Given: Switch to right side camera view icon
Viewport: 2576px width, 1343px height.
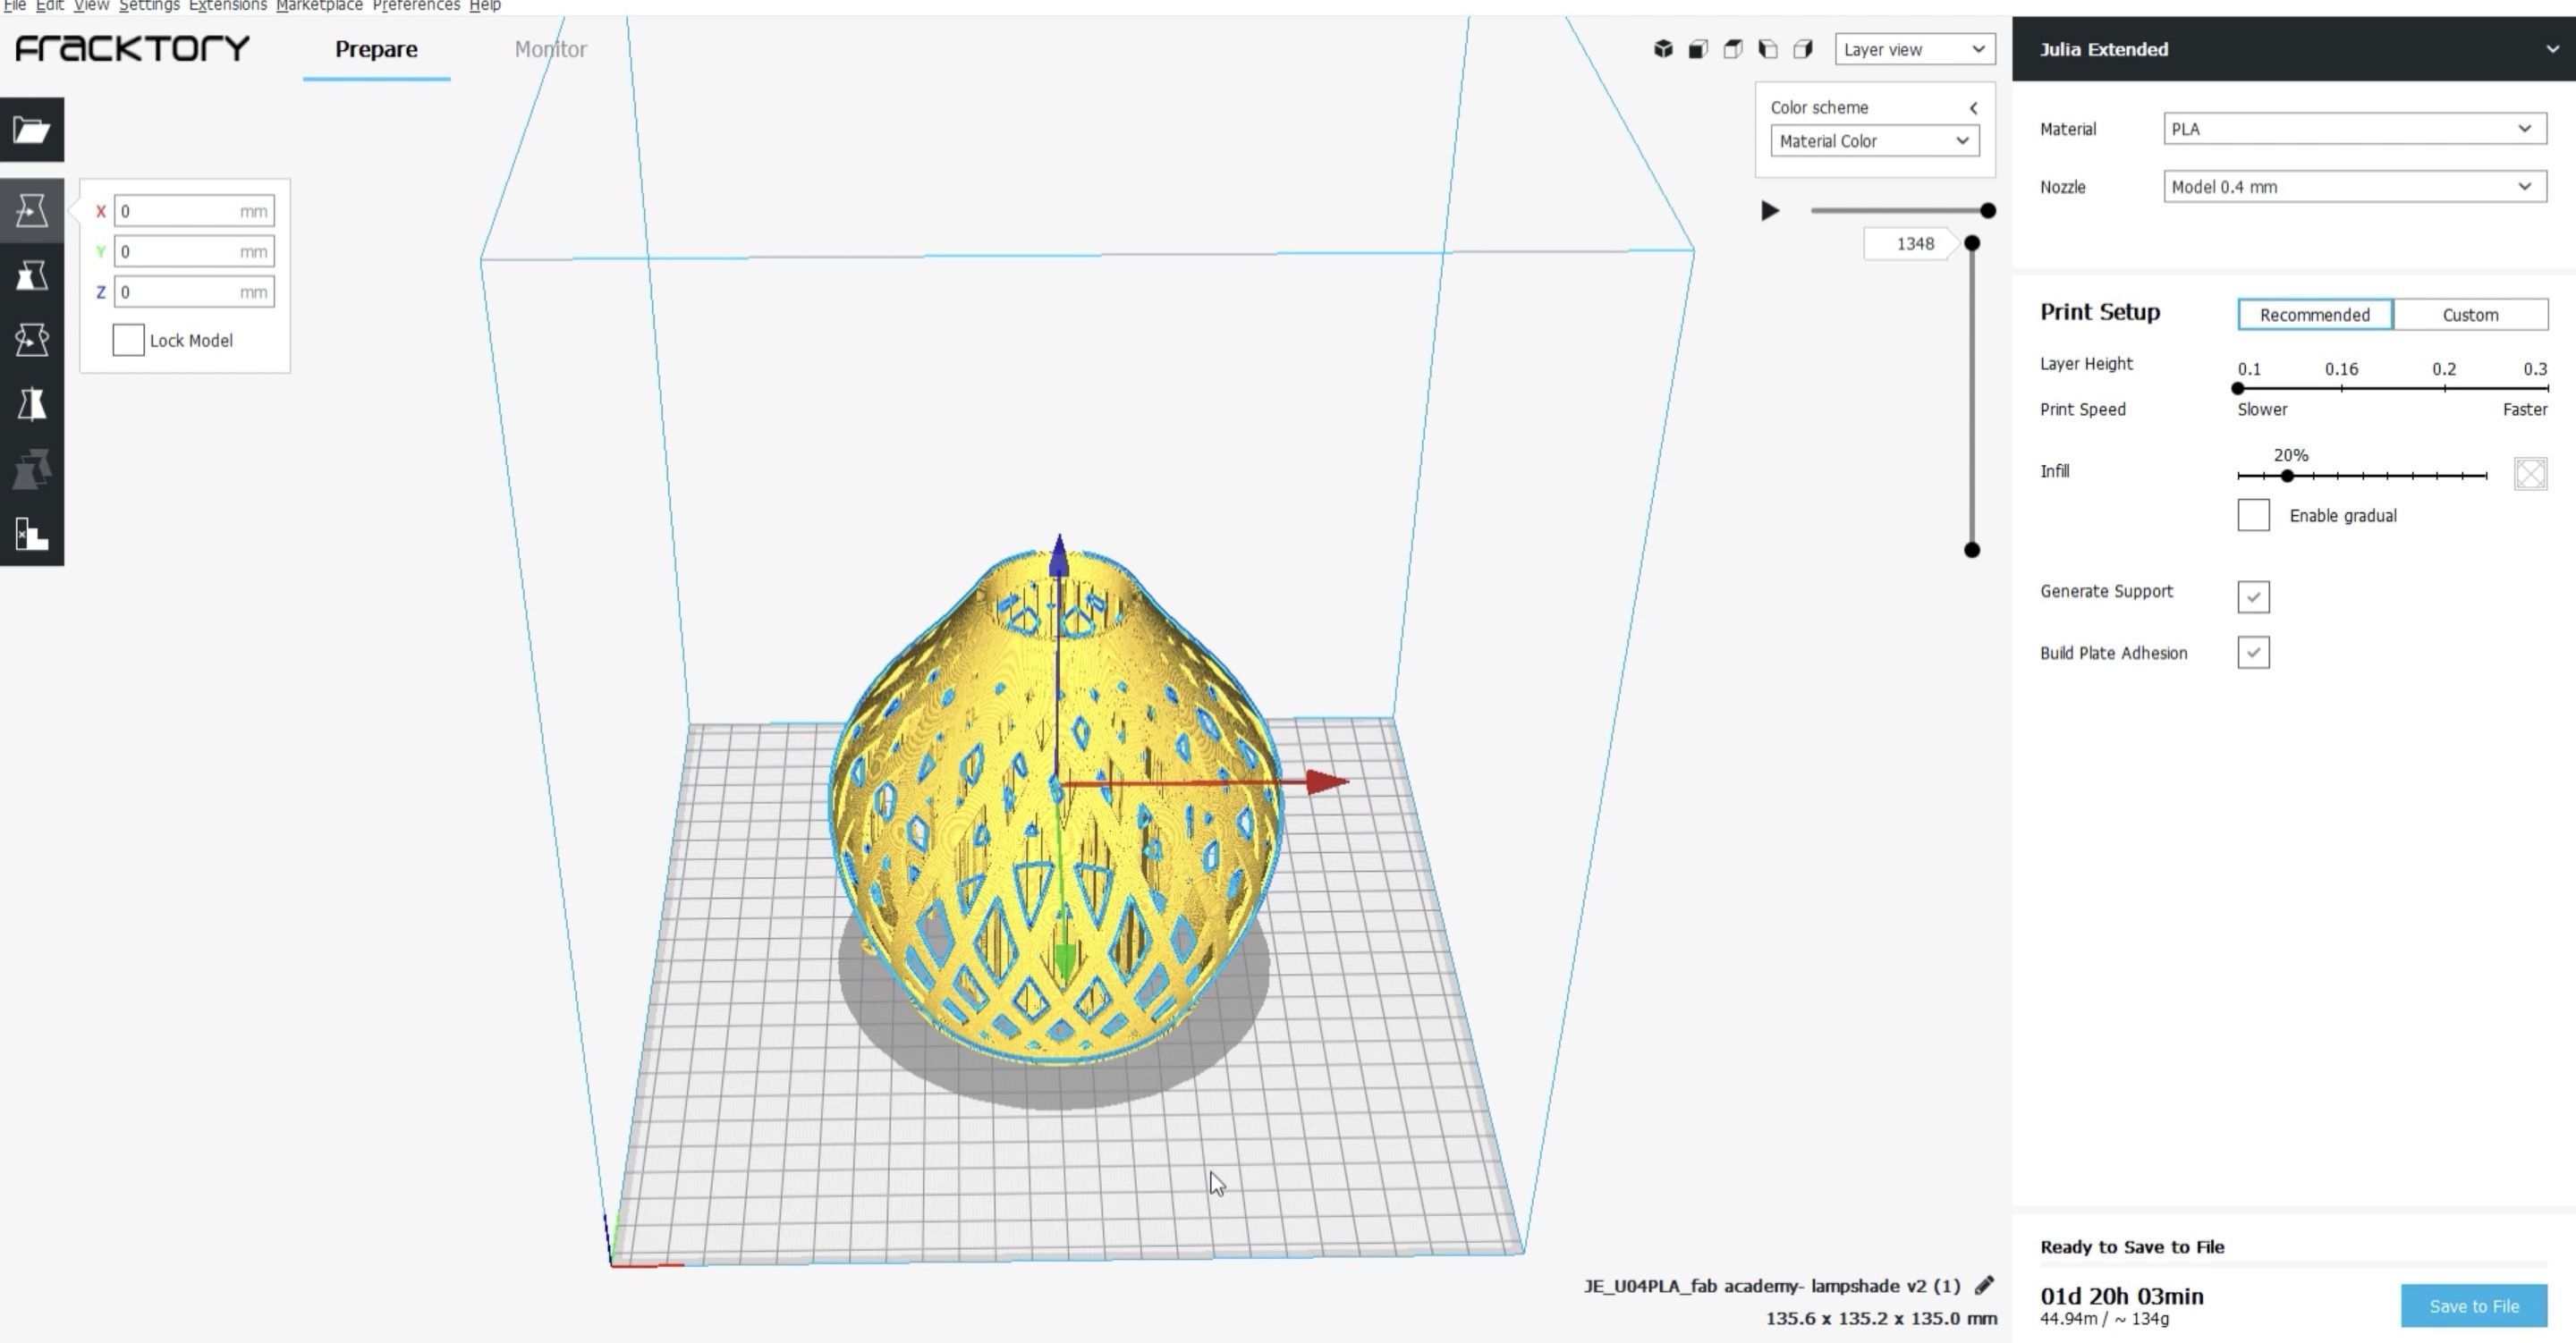Looking at the screenshot, I should [1803, 48].
